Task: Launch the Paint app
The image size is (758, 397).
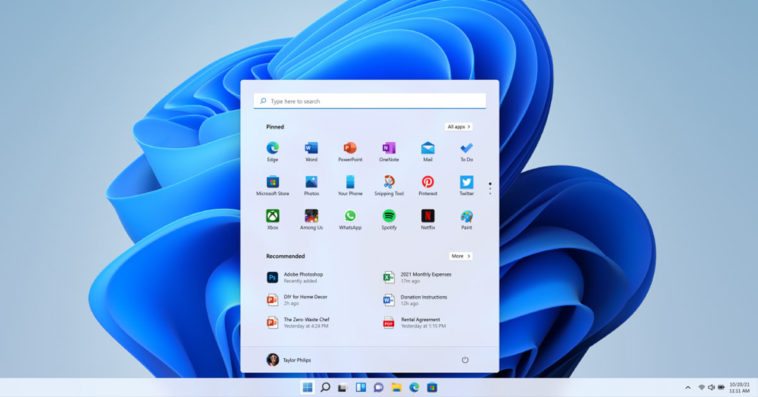Action: [x=466, y=220]
